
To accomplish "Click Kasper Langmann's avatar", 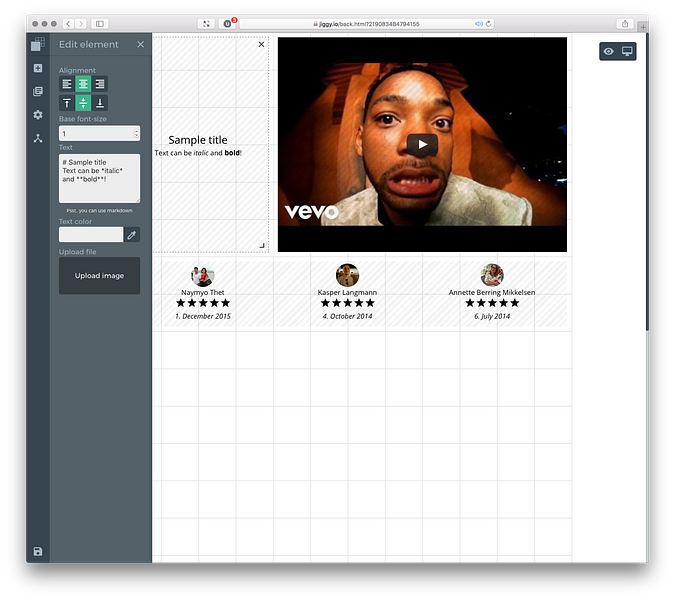I will click(x=347, y=275).
